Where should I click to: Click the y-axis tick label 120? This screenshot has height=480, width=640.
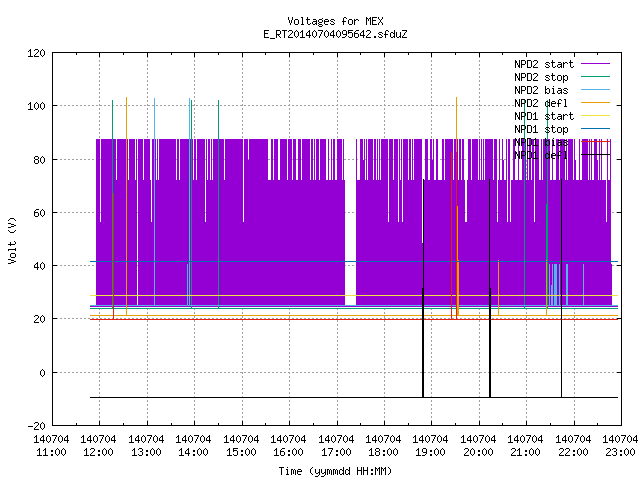click(36, 53)
